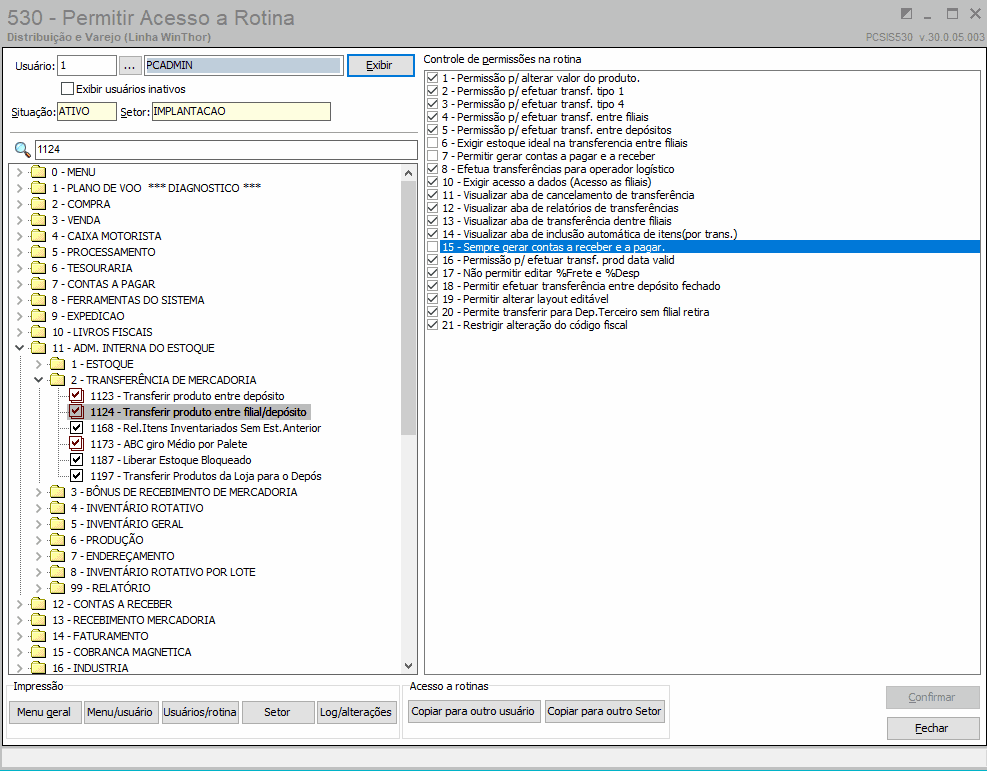This screenshot has width=987, height=771.
Task: Expand 3 - BÔNUS DE RECEBIMENTO DE MERCADORIA
Action: [x=38, y=492]
